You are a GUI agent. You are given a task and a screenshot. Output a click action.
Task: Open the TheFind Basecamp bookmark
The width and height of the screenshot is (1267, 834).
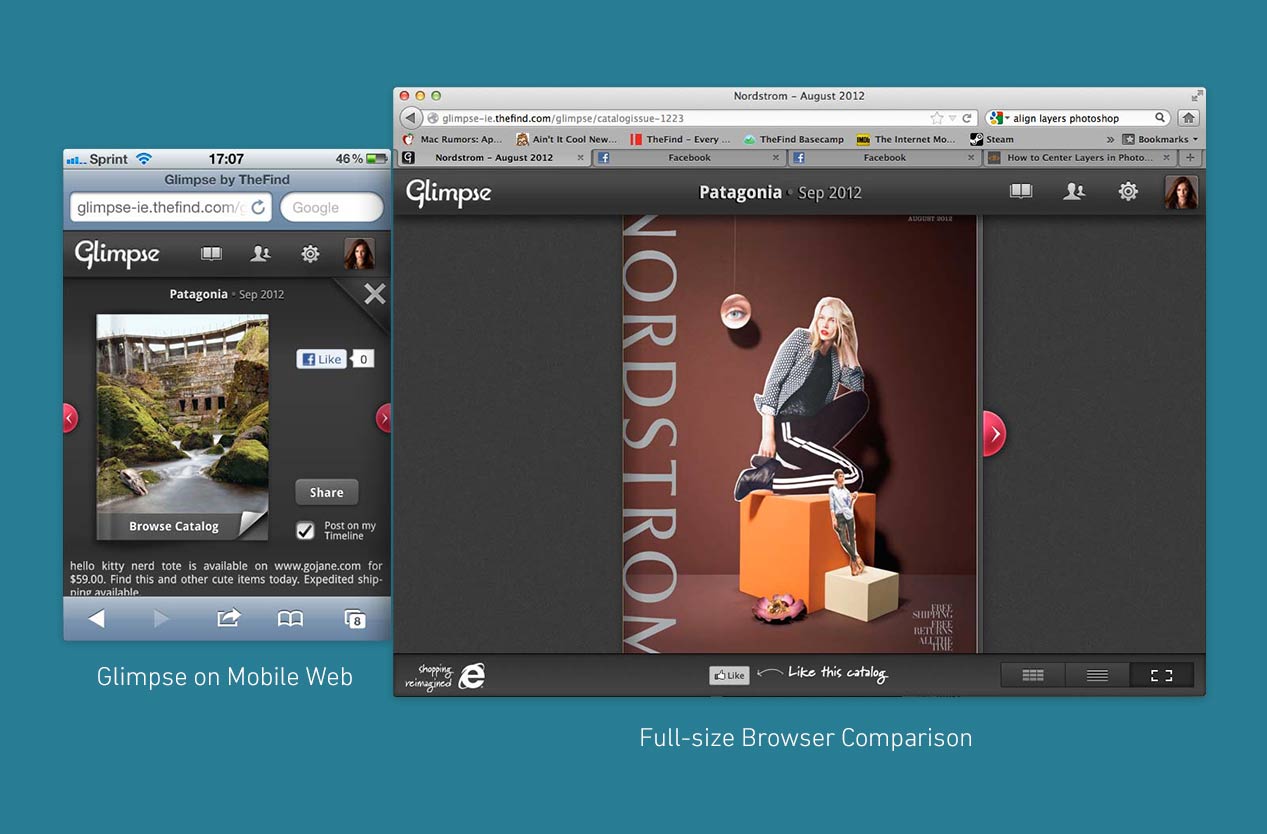[x=793, y=140]
